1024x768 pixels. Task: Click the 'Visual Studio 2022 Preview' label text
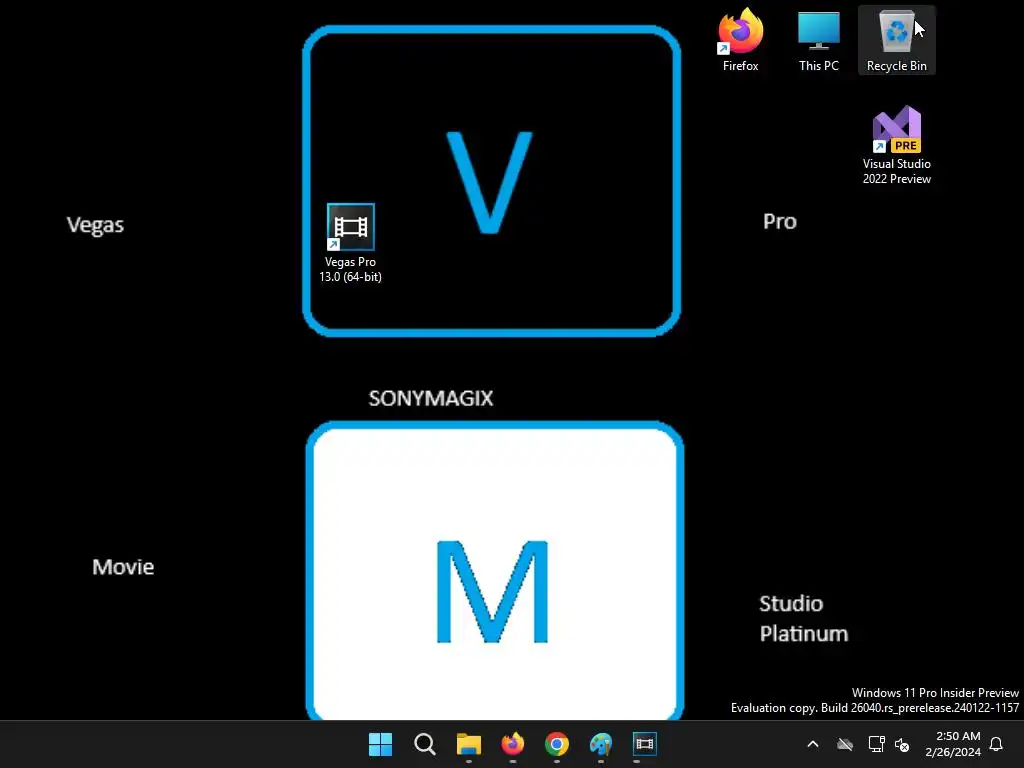click(897, 171)
